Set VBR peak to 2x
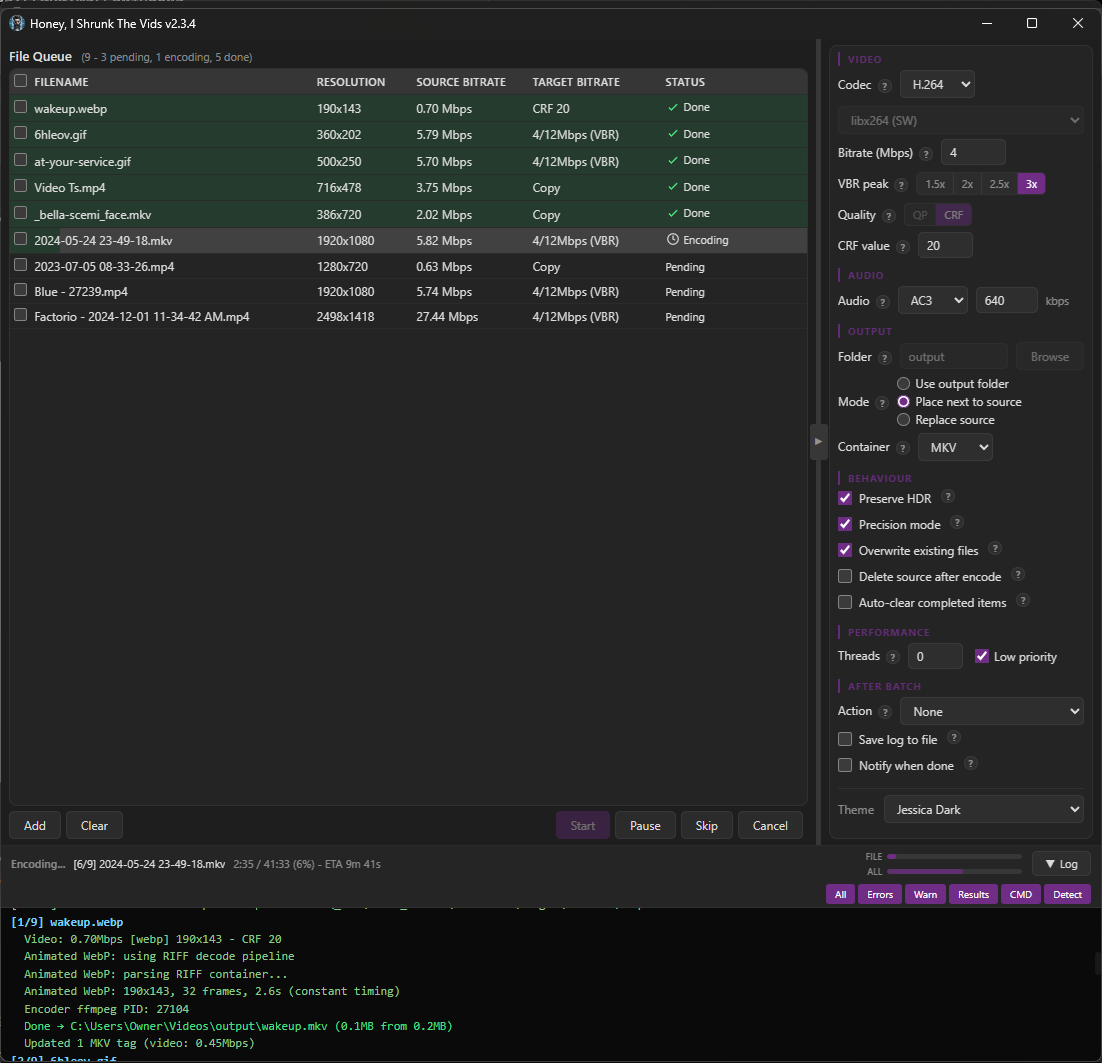1102x1063 pixels. pos(967,184)
